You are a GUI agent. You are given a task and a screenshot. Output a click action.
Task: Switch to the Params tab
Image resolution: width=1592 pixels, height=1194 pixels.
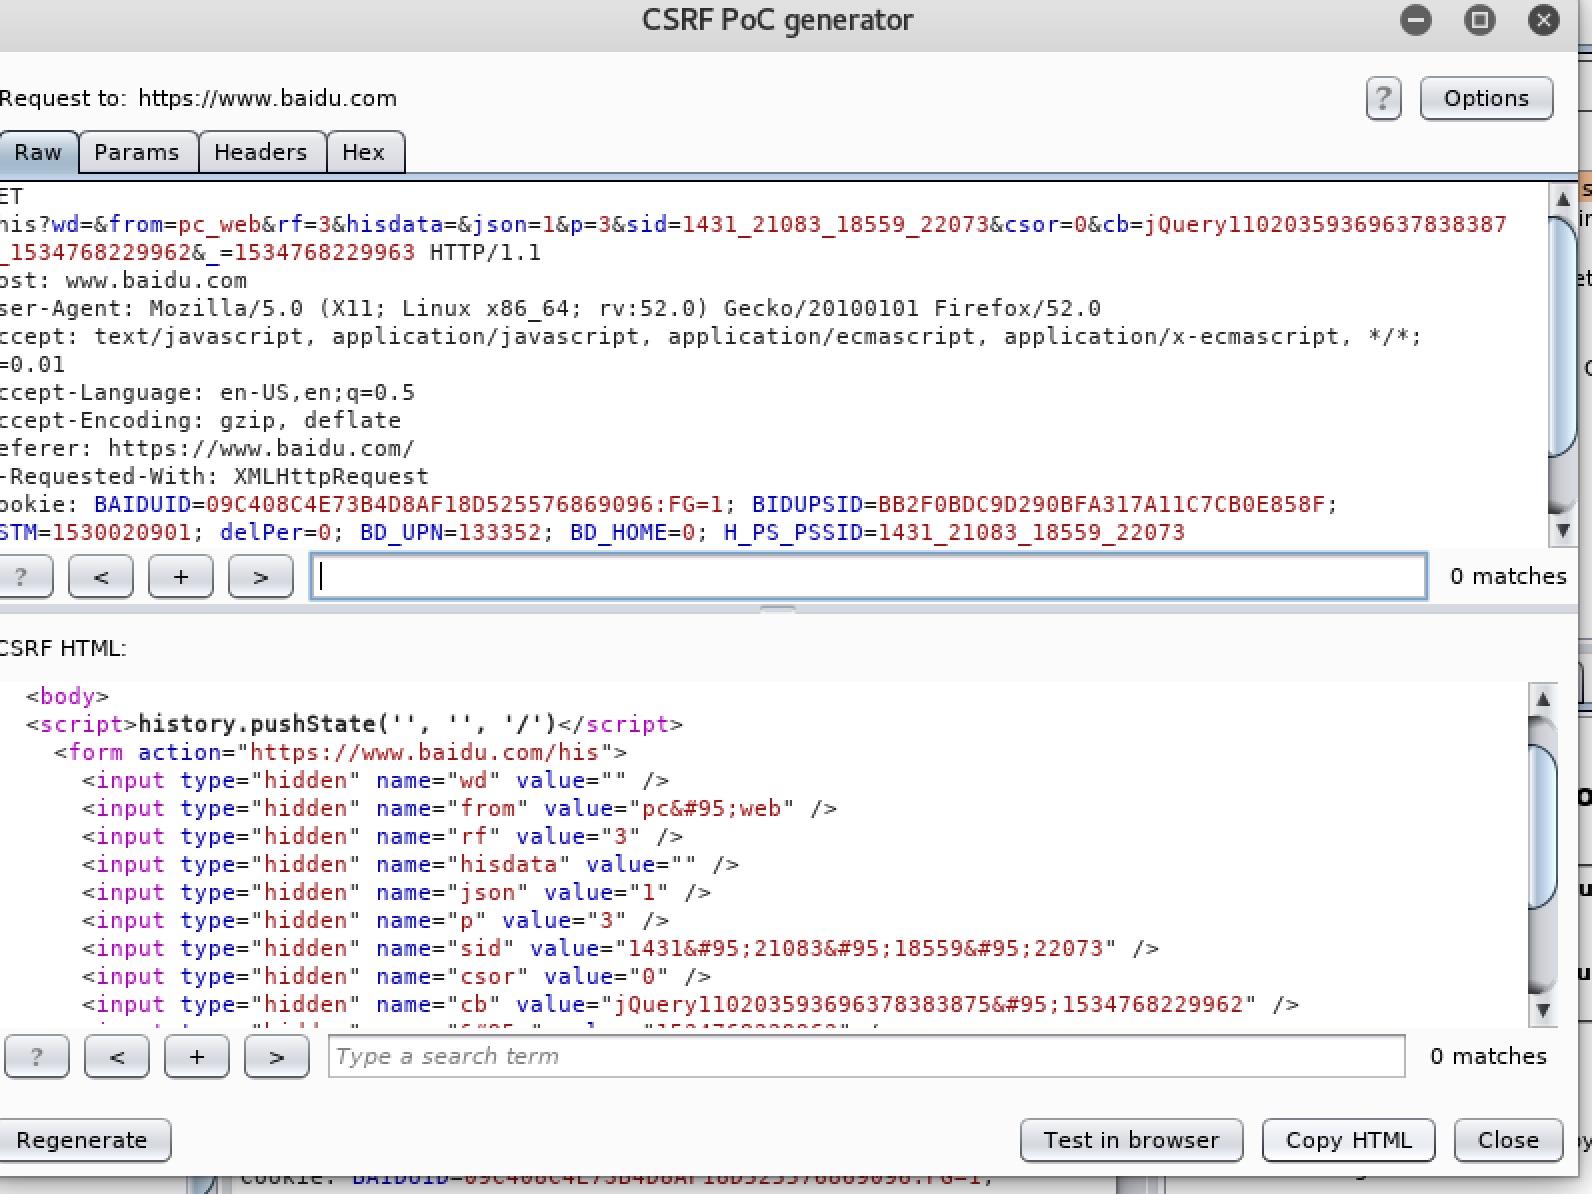[137, 152]
